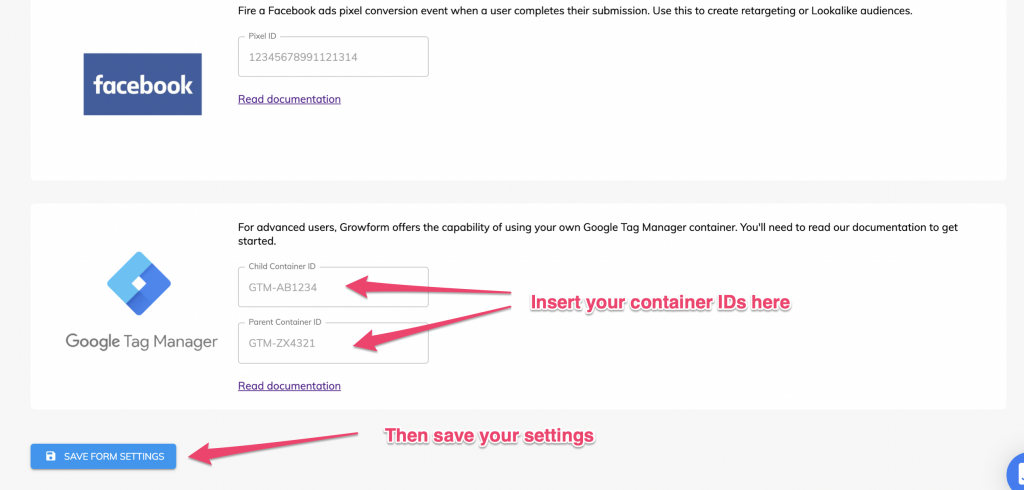The height and width of the screenshot is (490, 1024).
Task: Click the Facebook logo image
Action: click(142, 84)
